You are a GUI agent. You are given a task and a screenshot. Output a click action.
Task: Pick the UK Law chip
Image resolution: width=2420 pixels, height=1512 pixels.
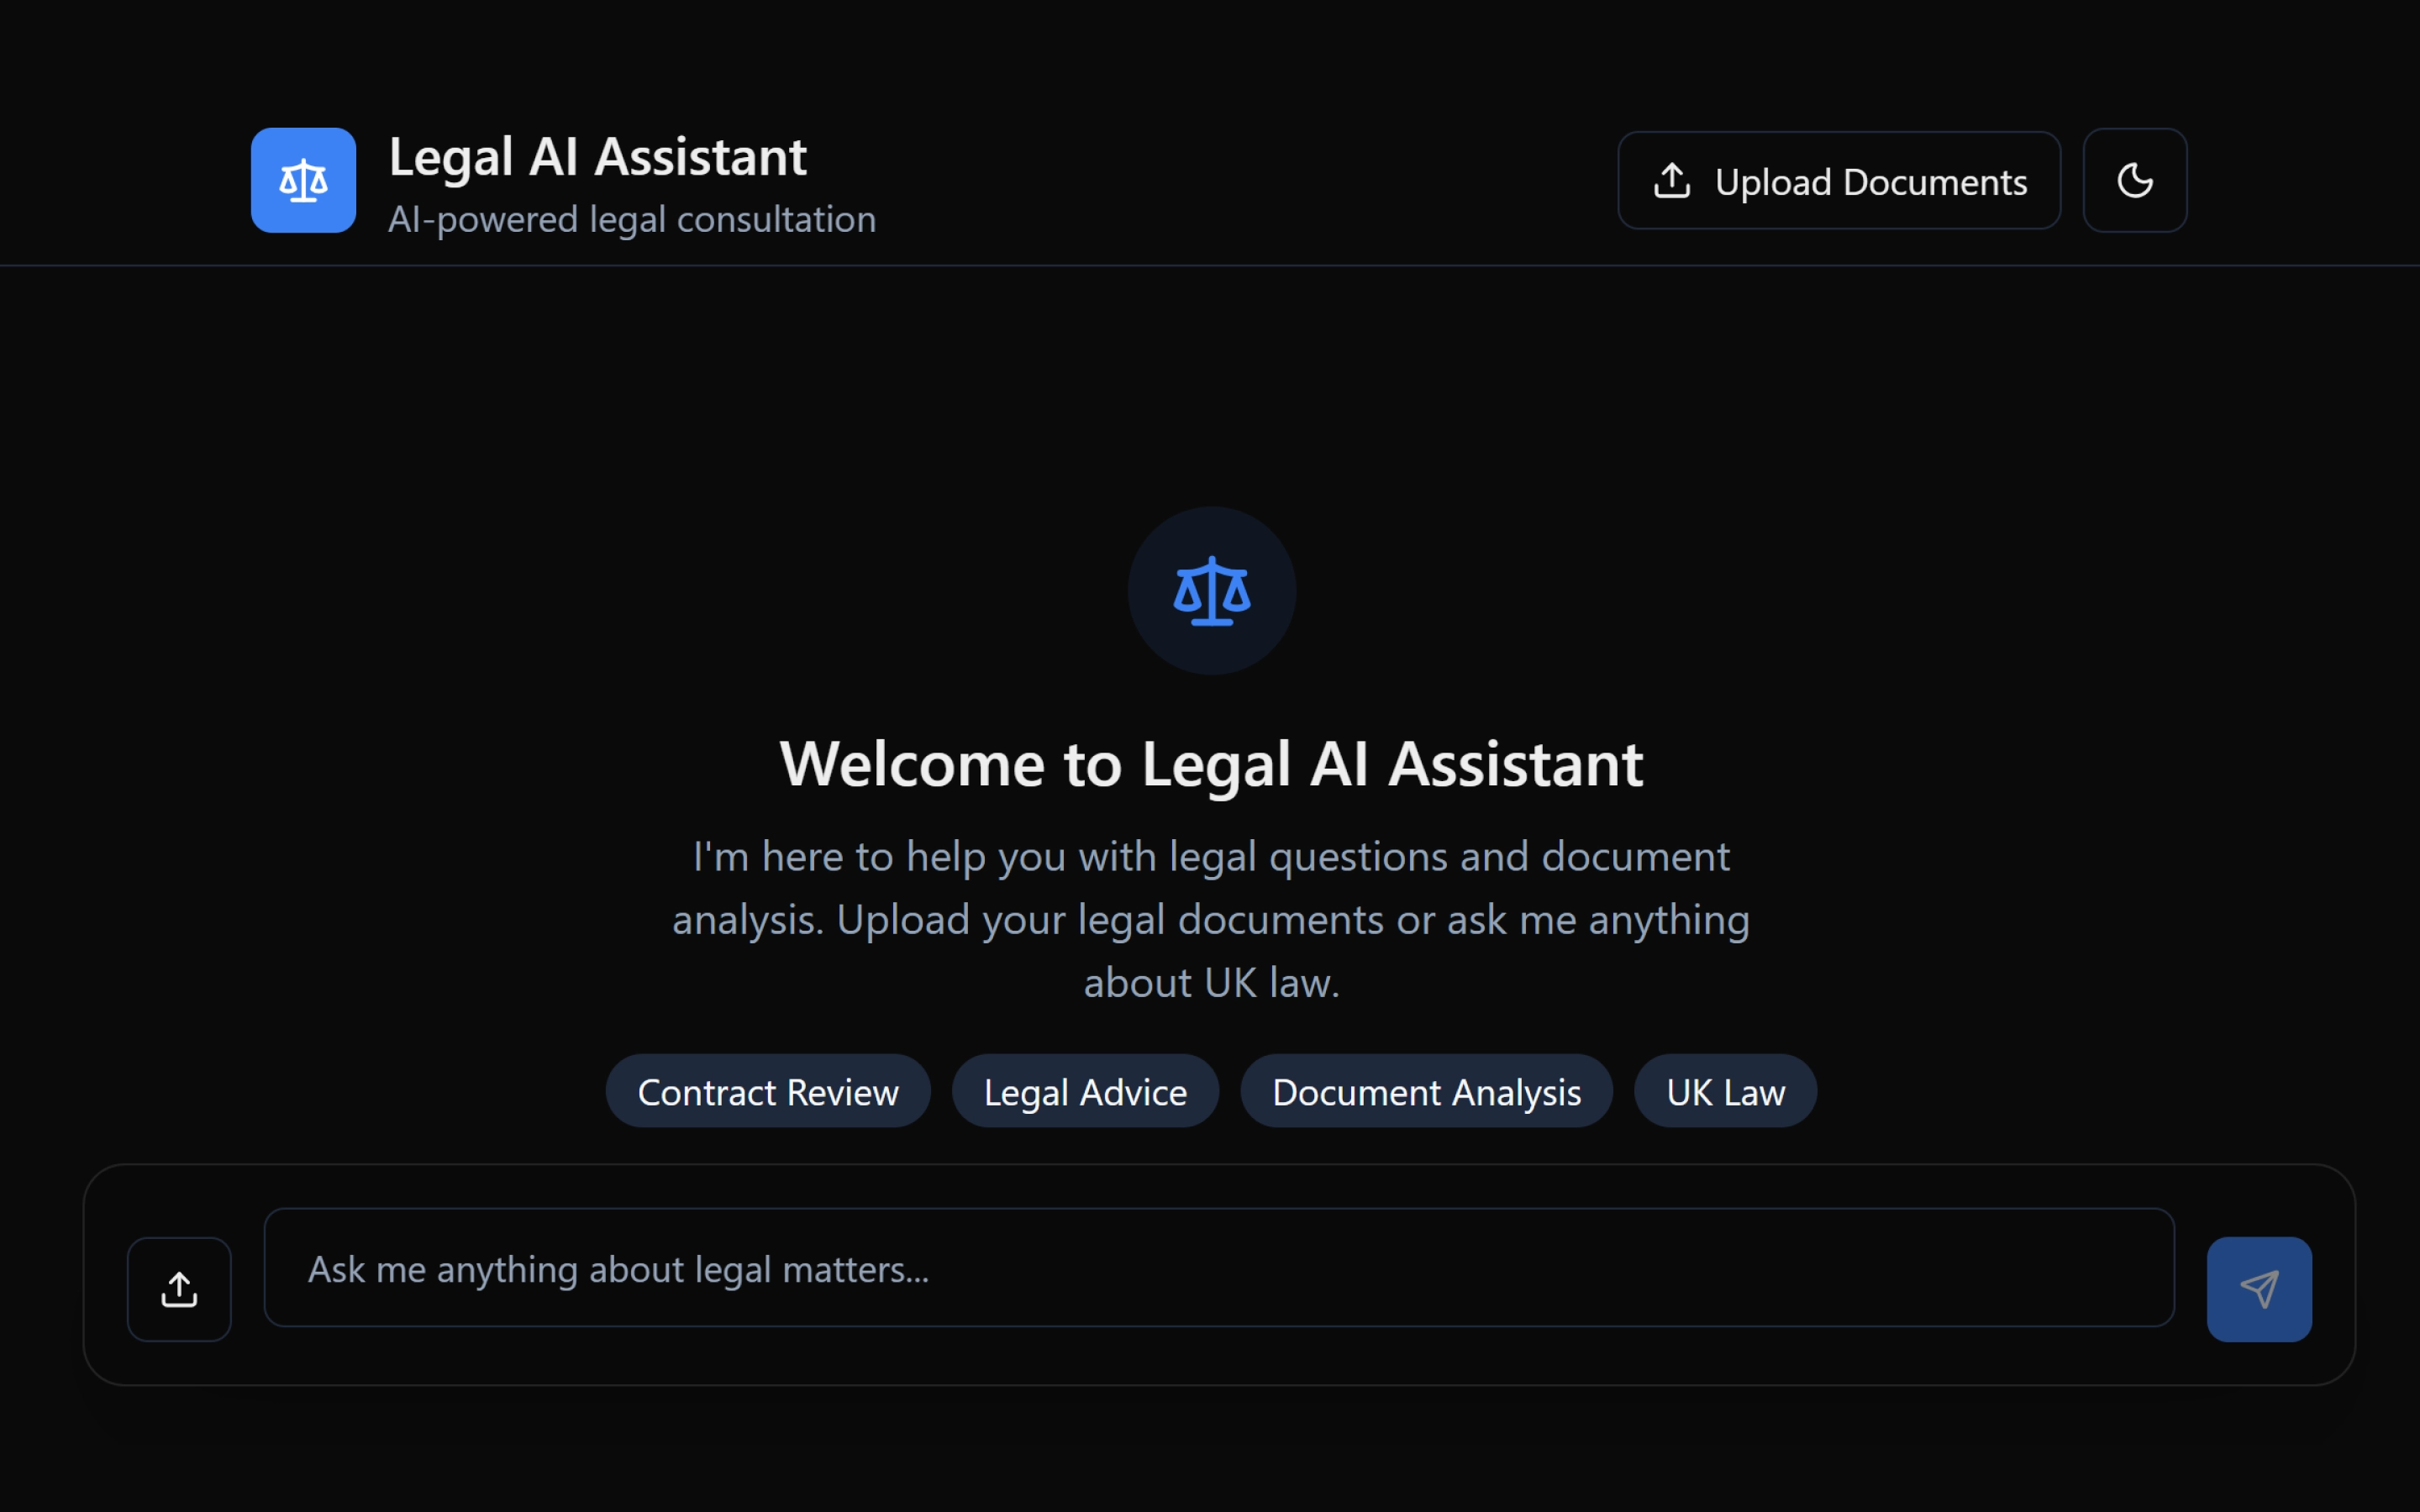point(1725,1091)
